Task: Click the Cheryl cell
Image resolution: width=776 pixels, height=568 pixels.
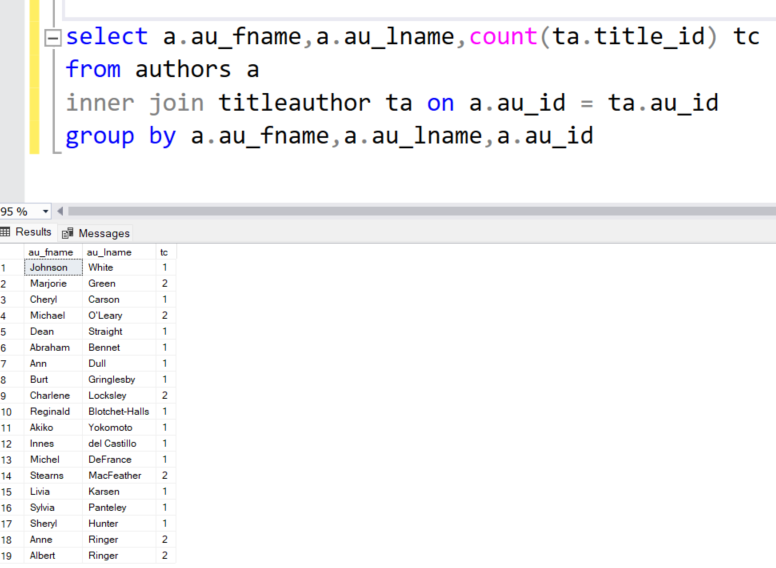Action: point(53,299)
